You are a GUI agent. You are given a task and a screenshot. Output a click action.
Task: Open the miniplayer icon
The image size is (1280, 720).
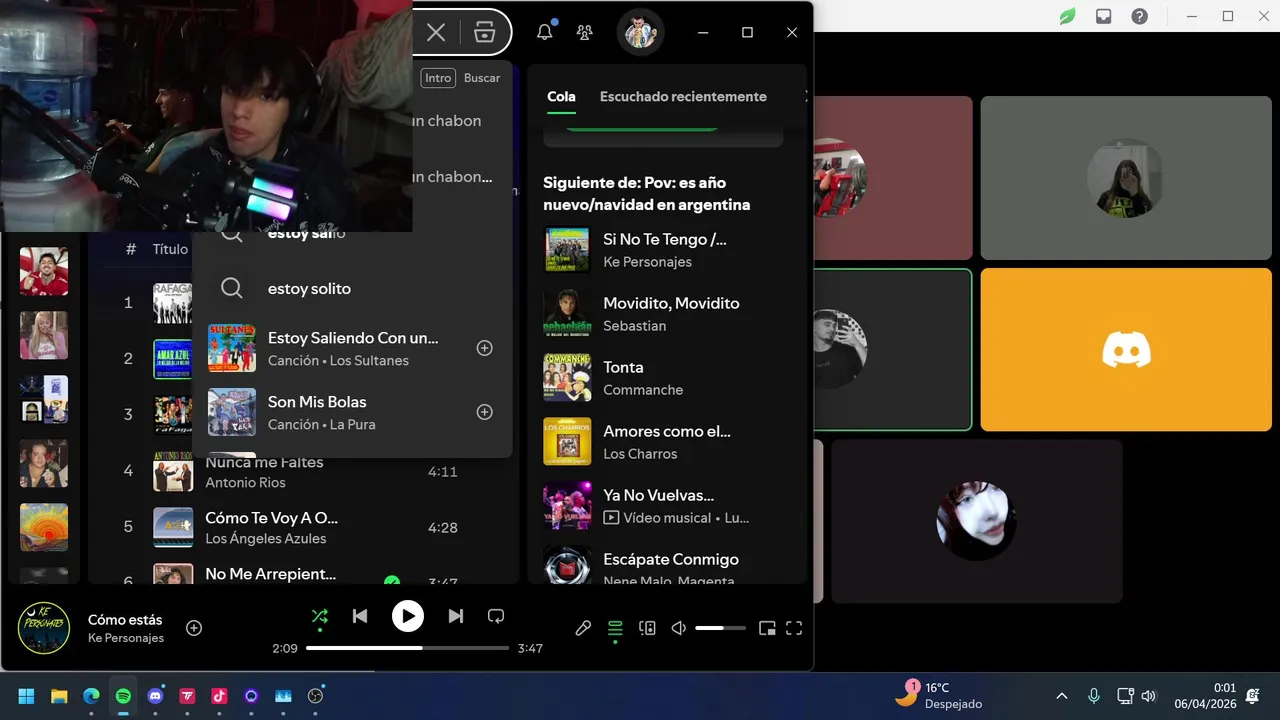pos(767,628)
